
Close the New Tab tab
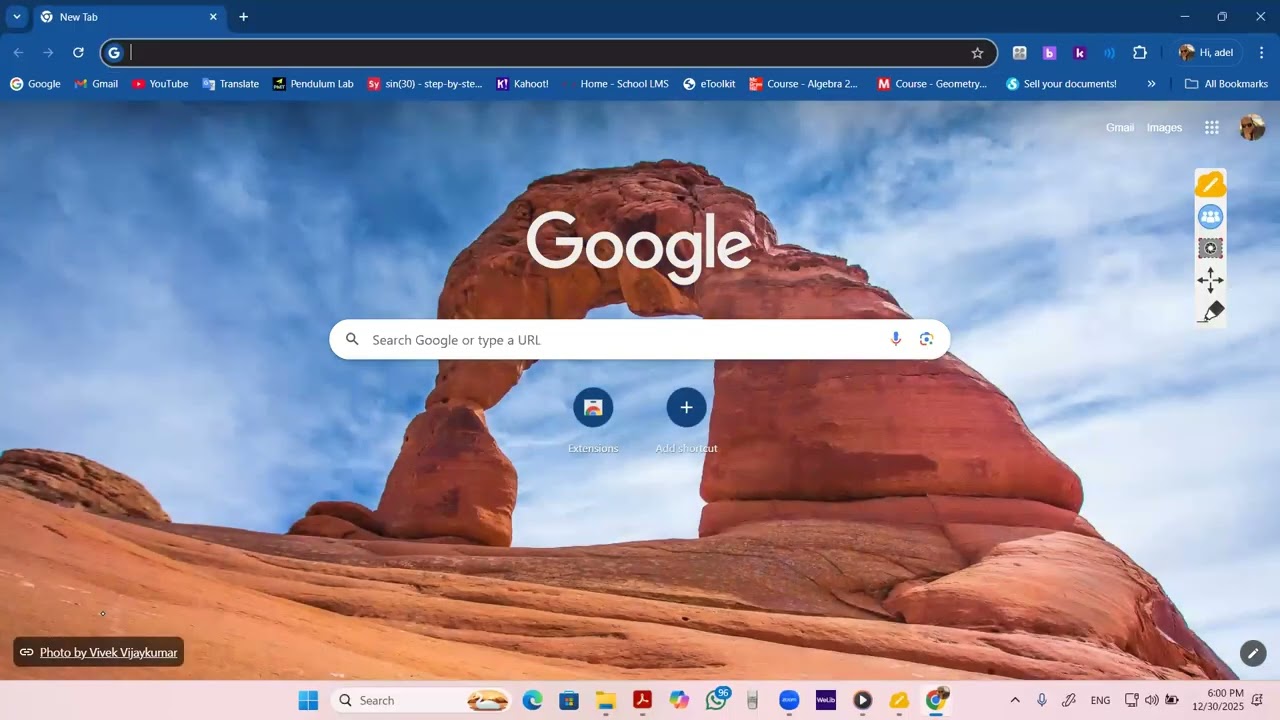[213, 17]
